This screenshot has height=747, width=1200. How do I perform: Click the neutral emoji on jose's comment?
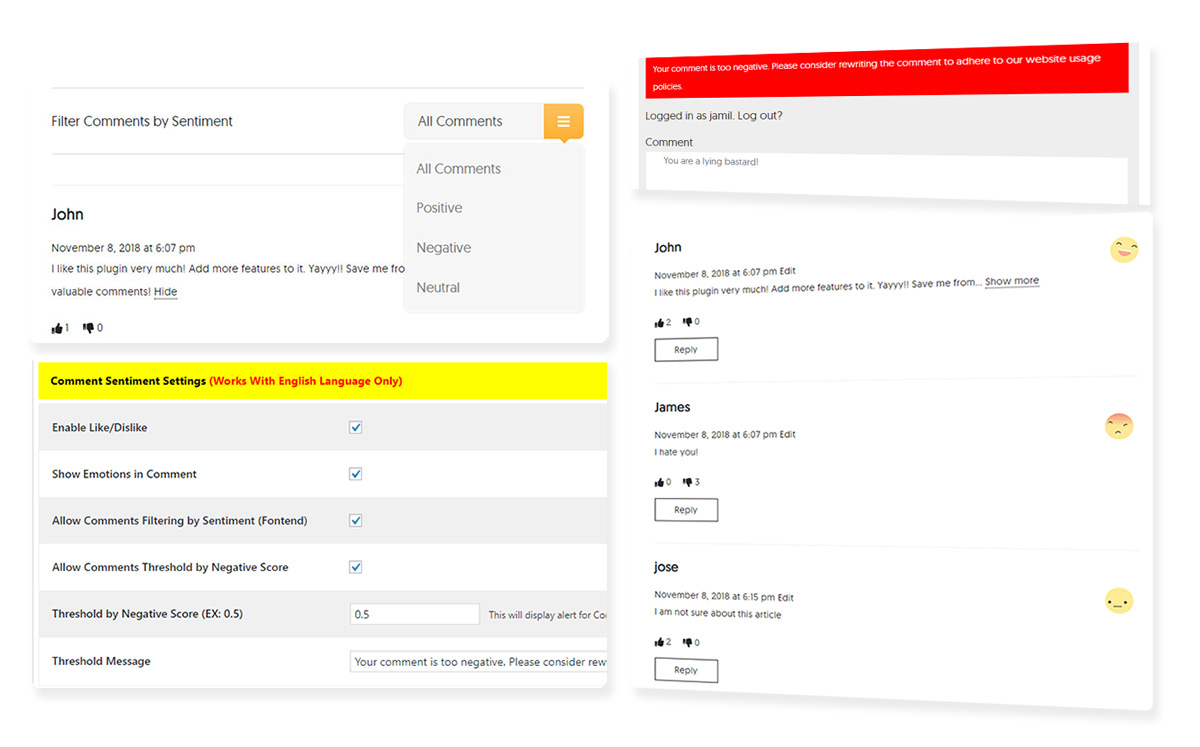click(1119, 600)
